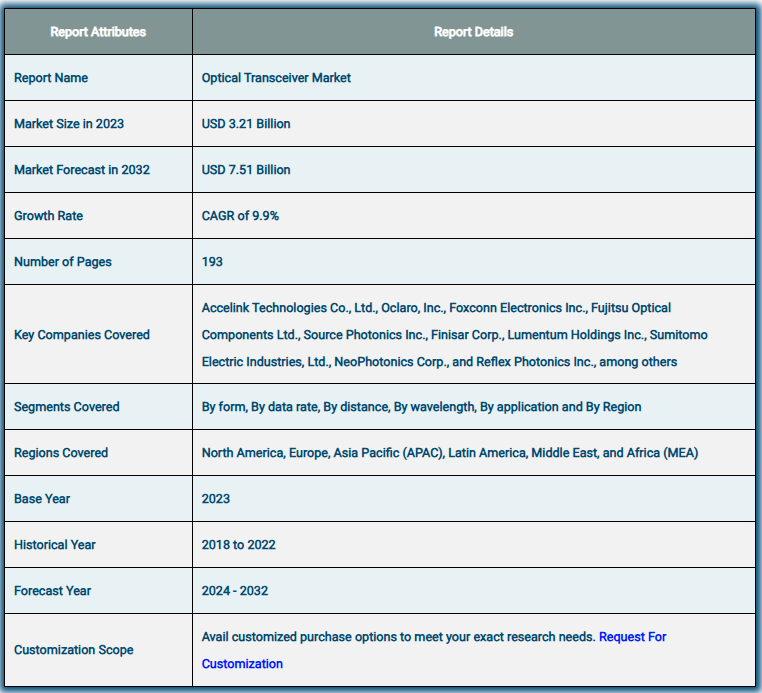Viewport: 762px width, 693px height.
Task: Click the 'Growth Rate' label
Action: [49, 216]
